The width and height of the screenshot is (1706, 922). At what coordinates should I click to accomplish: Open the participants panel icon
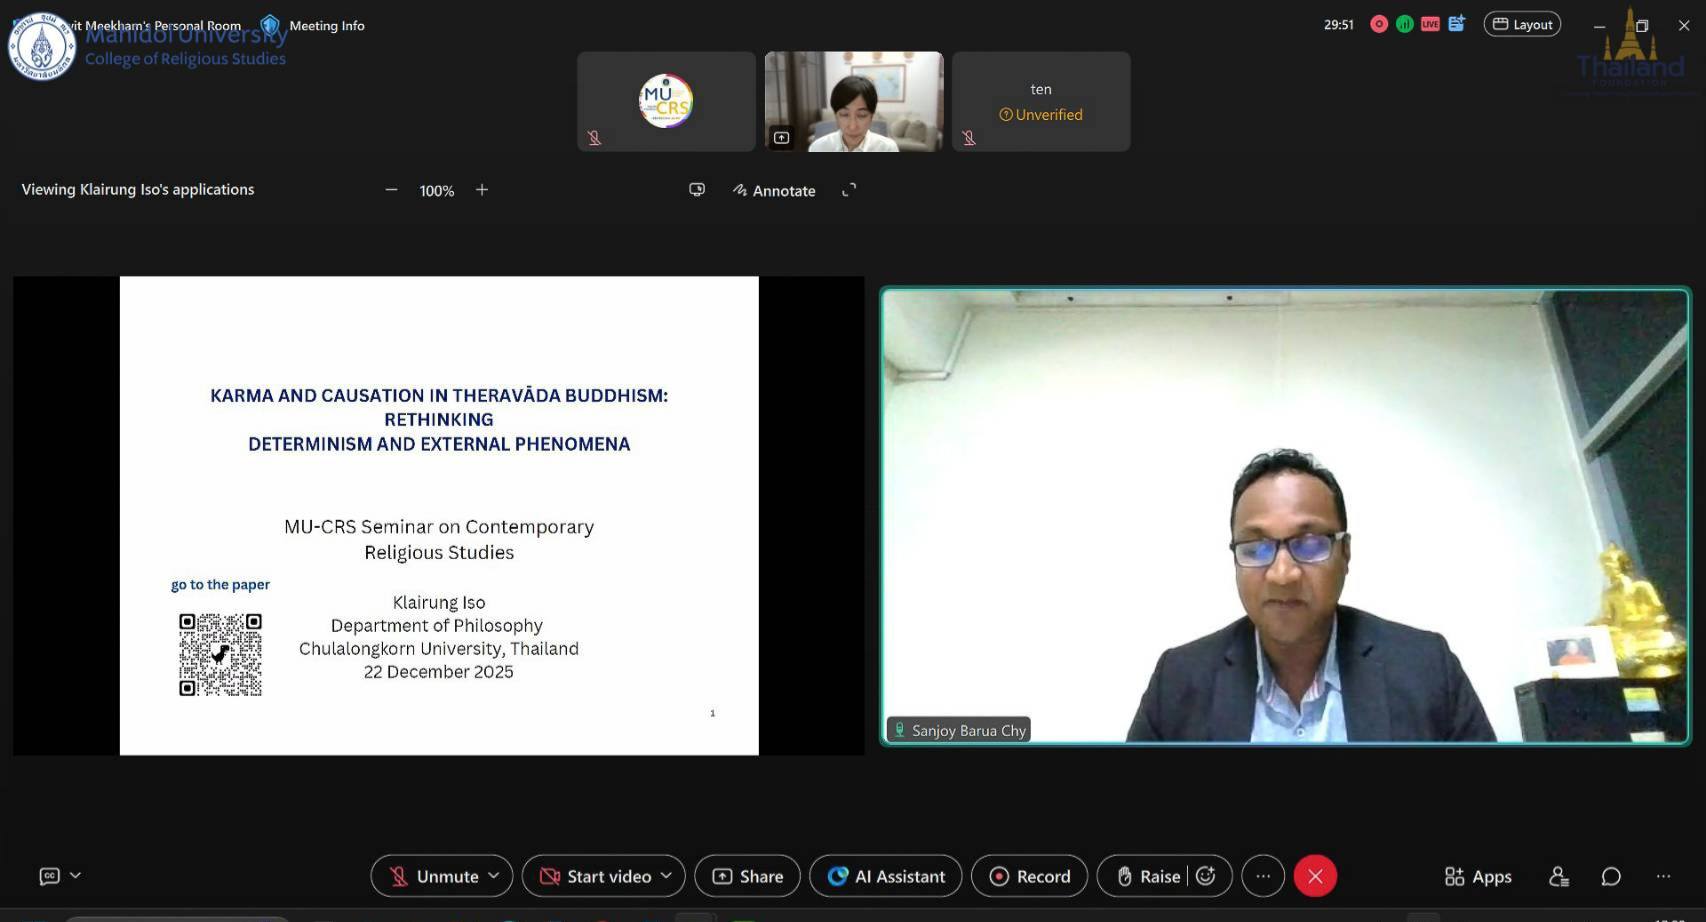point(1558,877)
